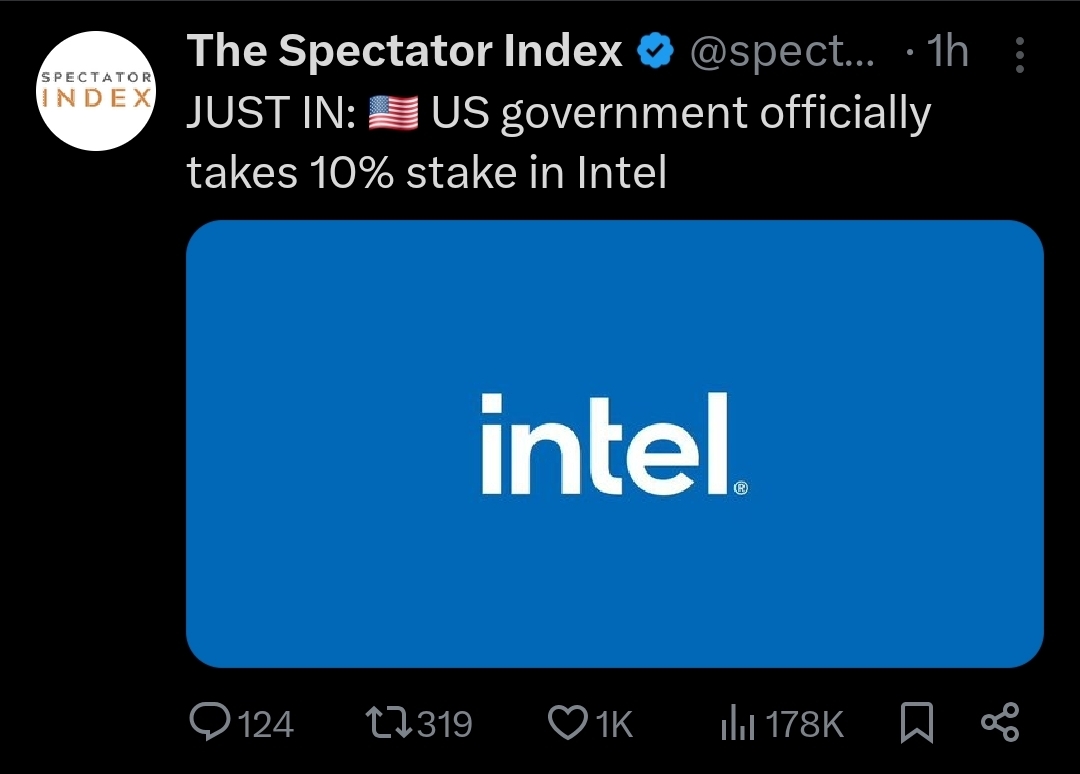Viewport: 1080px width, 774px height.
Task: Click the US flag emoji
Action: pos(393,115)
